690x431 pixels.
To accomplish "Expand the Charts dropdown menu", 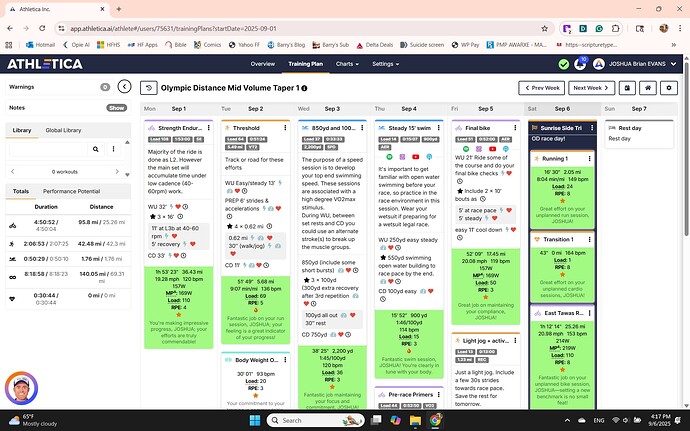I will [347, 64].
